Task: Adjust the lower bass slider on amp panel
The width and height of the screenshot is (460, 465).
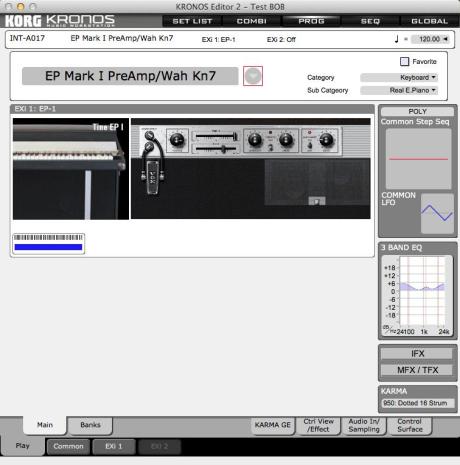Action: point(217,149)
